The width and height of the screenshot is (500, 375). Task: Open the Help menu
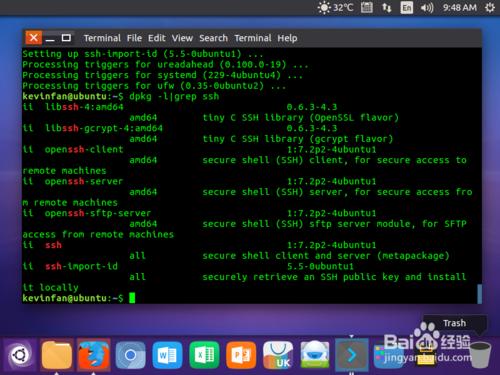coord(287,38)
